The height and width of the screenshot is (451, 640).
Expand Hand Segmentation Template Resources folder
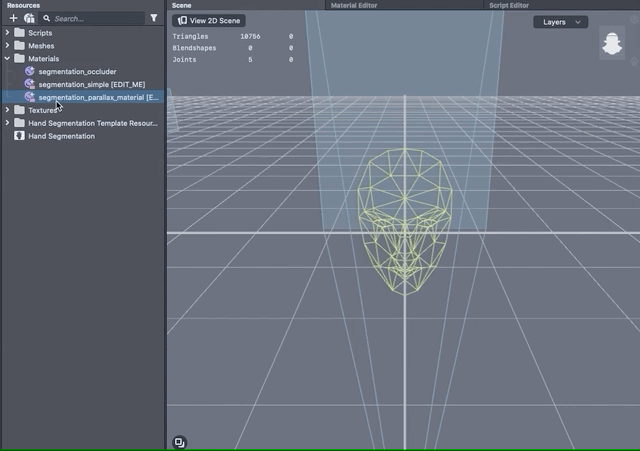[x=8, y=123]
